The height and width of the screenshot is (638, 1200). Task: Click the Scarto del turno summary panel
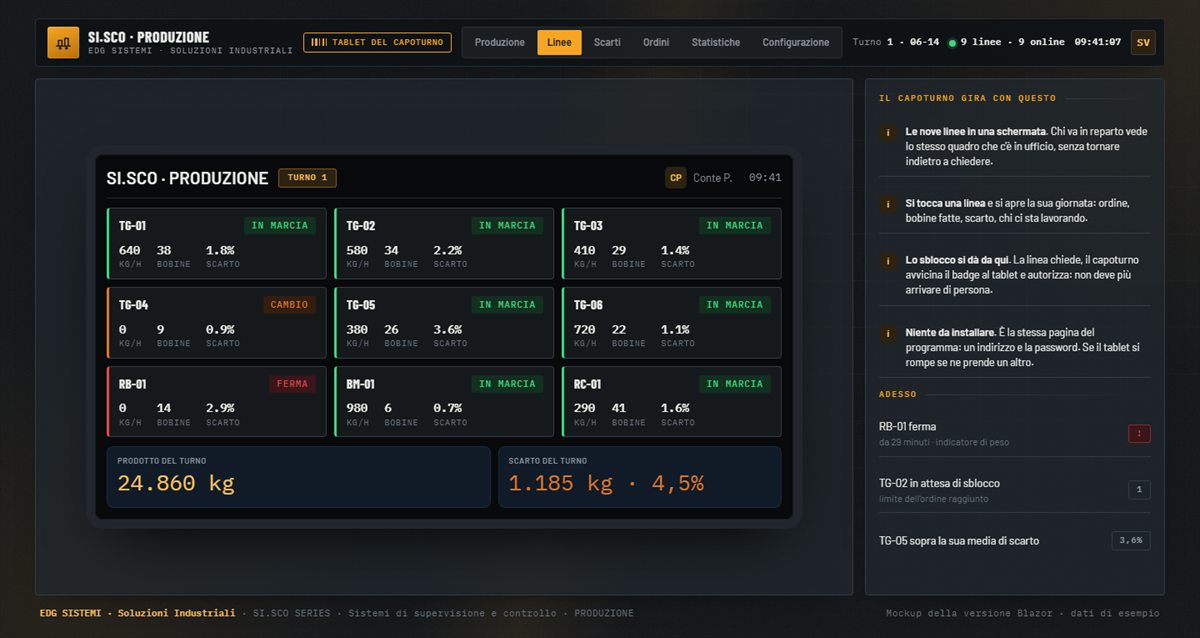(640, 477)
